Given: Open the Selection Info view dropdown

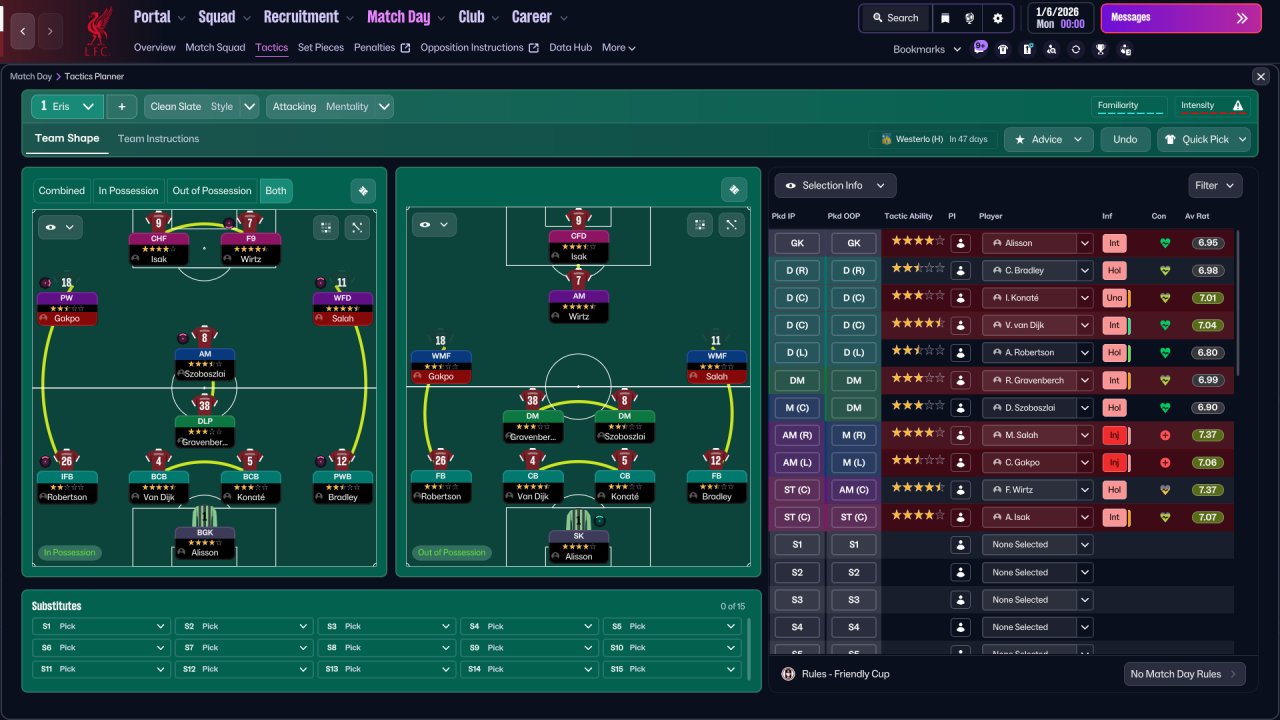Looking at the screenshot, I should point(836,185).
